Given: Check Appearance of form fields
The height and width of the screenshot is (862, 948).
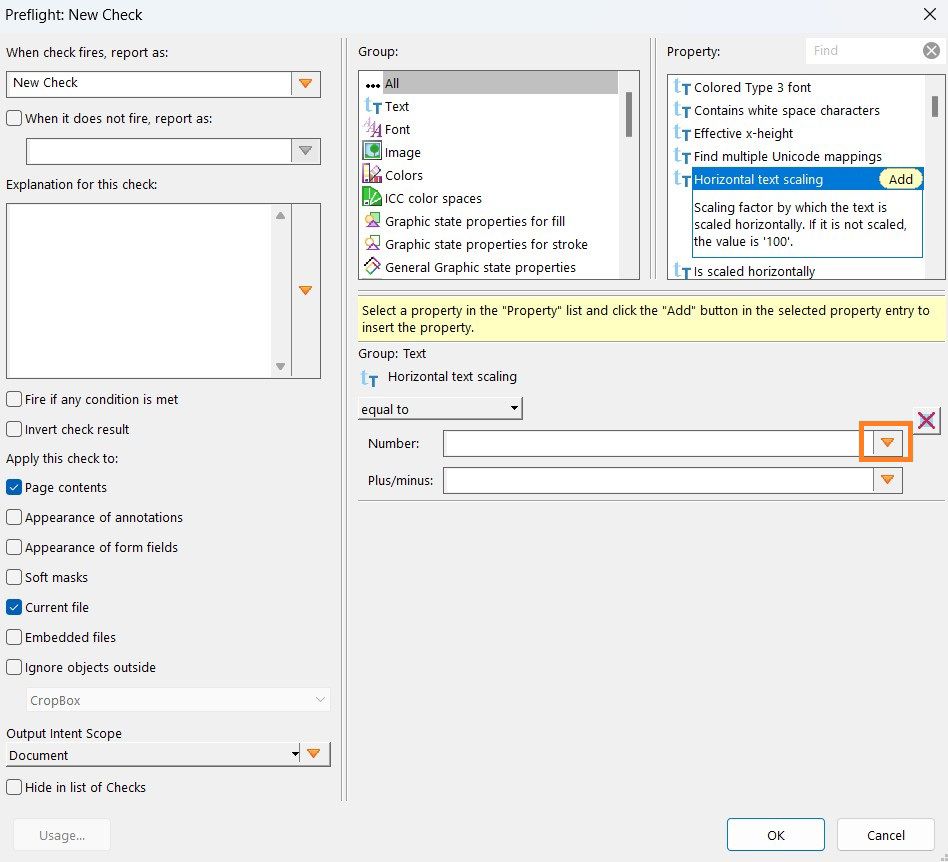Looking at the screenshot, I should tap(14, 547).
